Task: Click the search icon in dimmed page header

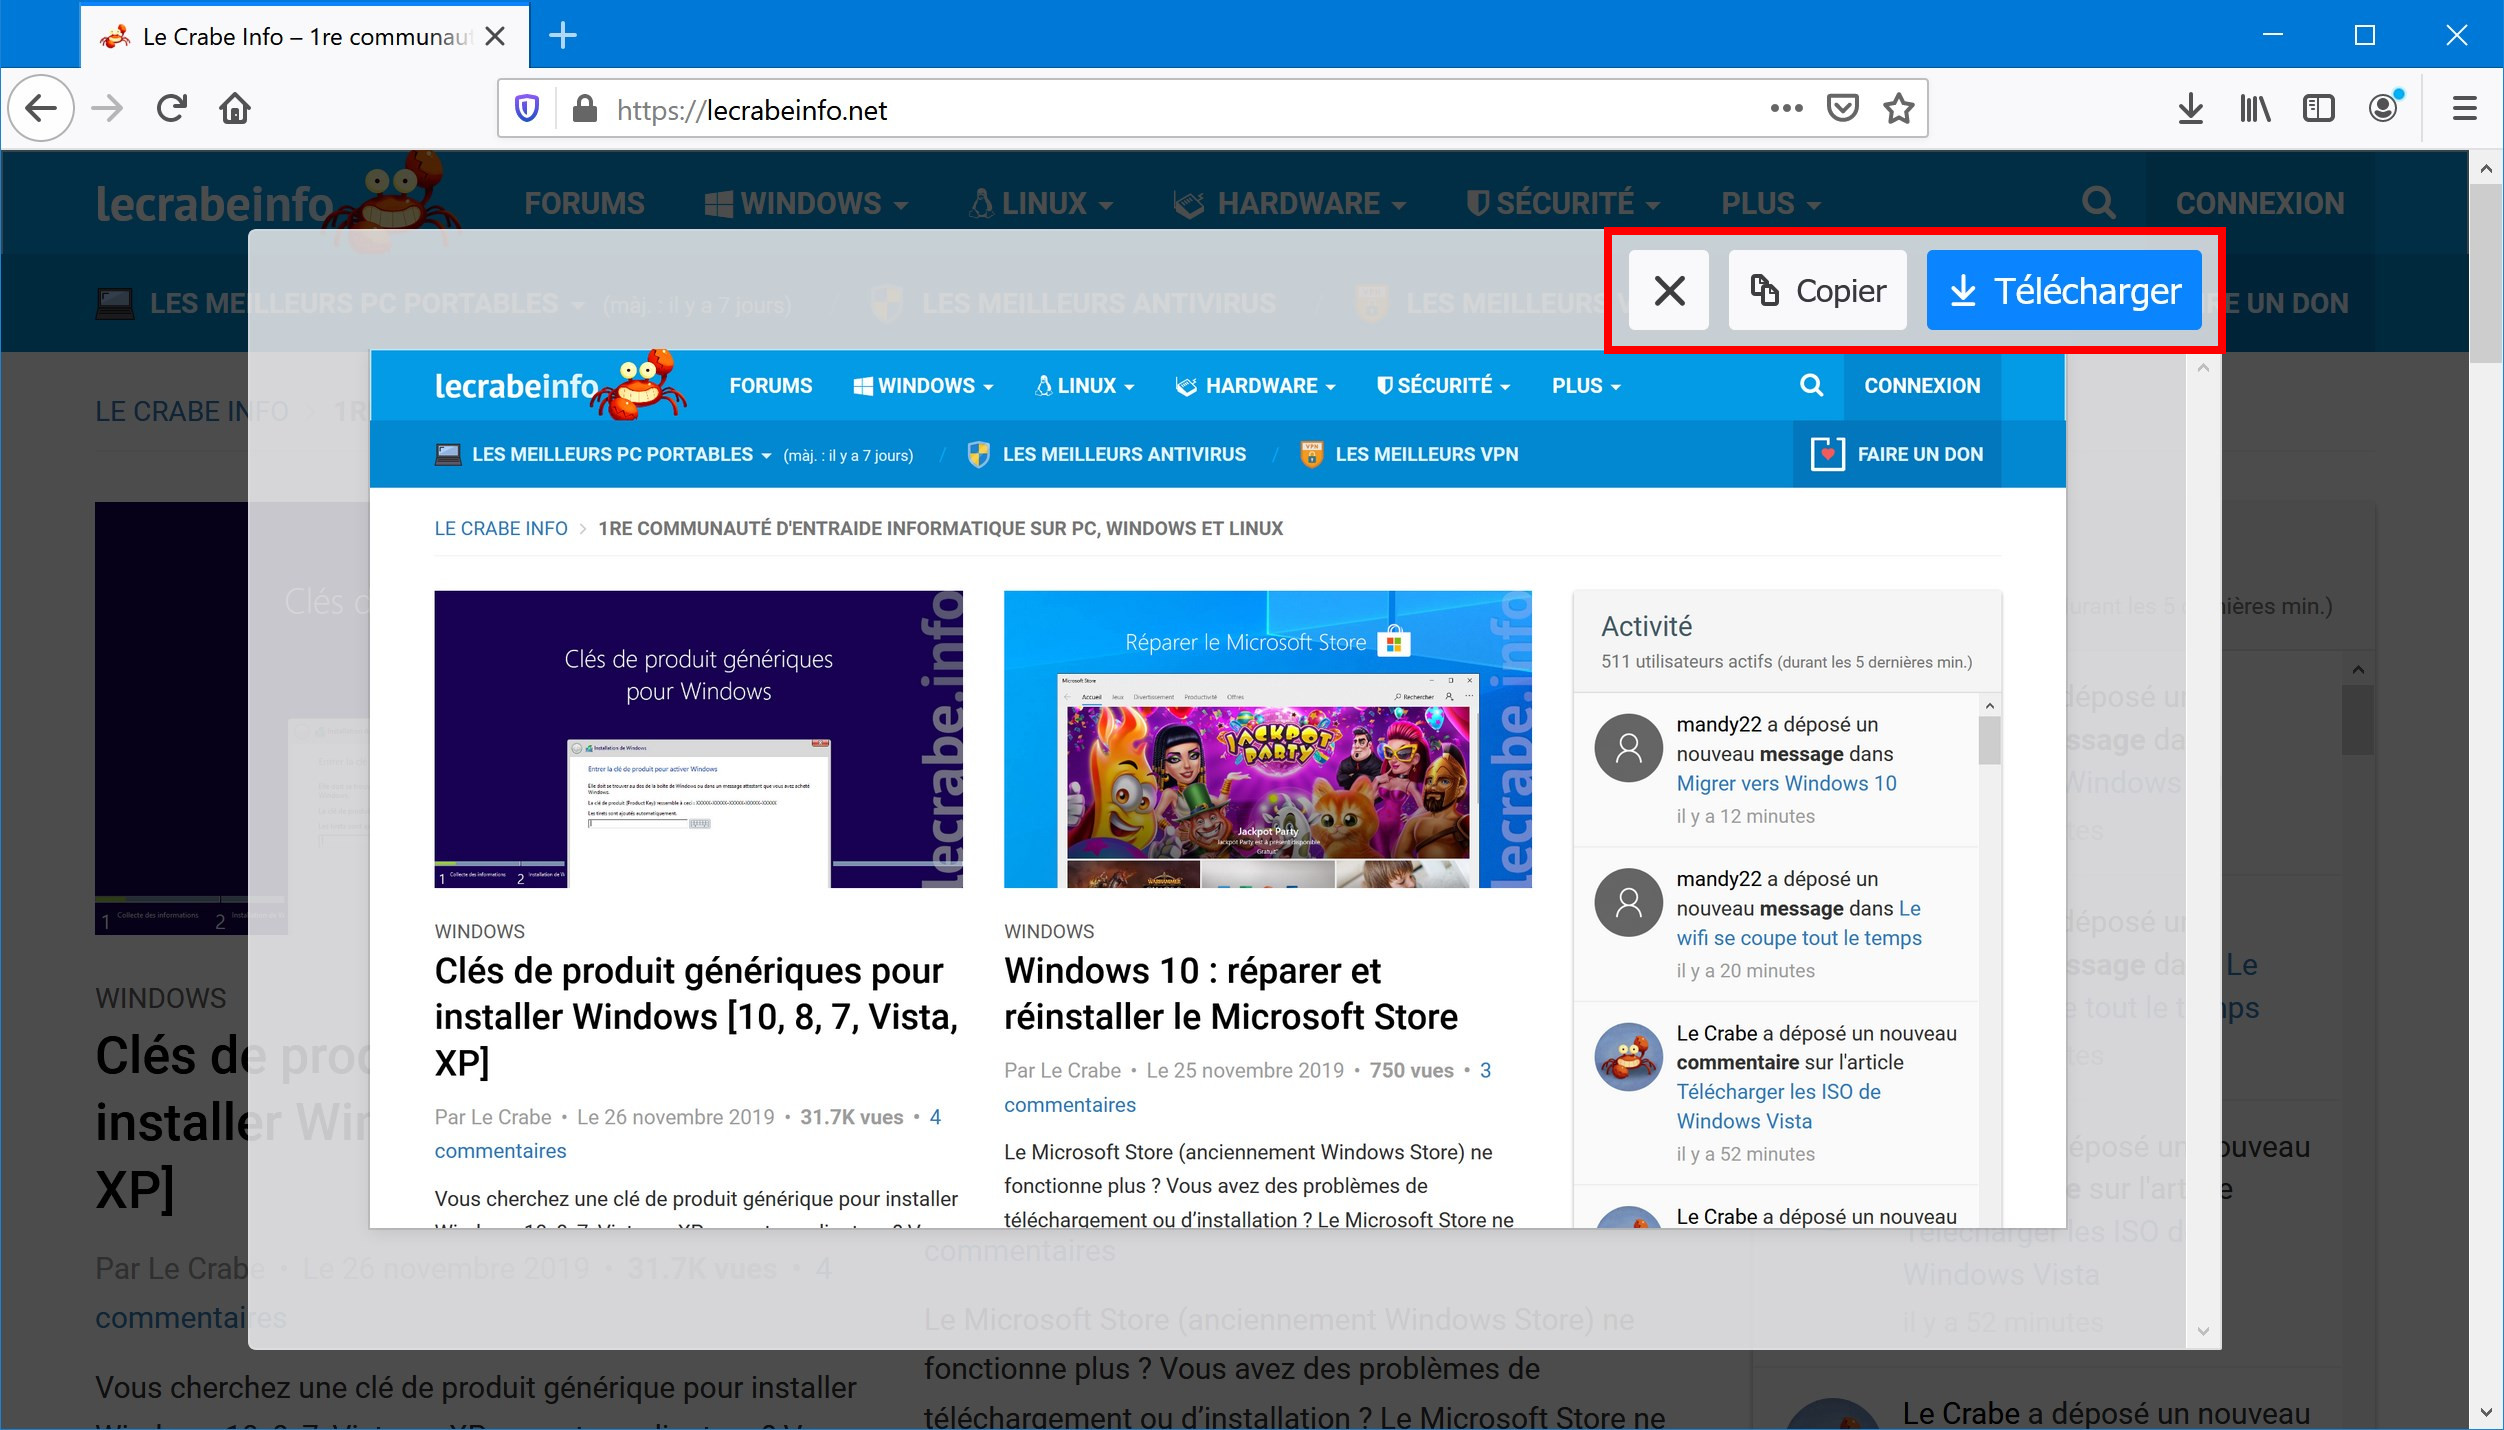Action: [x=2098, y=204]
